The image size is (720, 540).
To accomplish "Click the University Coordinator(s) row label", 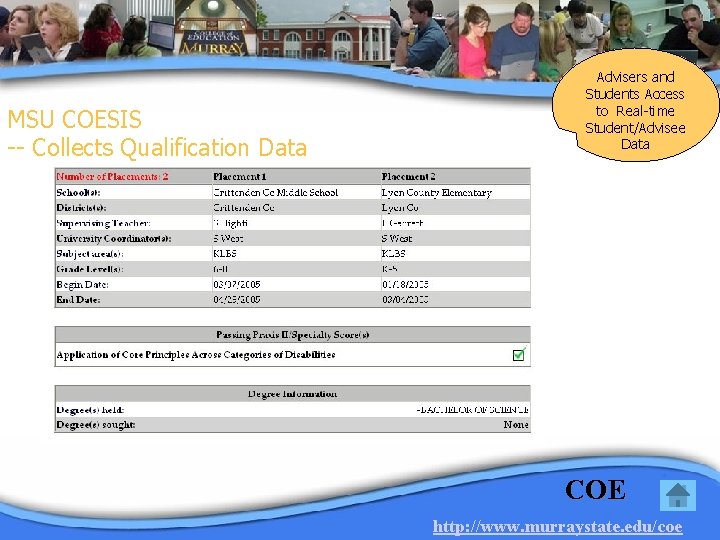I will click(114, 238).
